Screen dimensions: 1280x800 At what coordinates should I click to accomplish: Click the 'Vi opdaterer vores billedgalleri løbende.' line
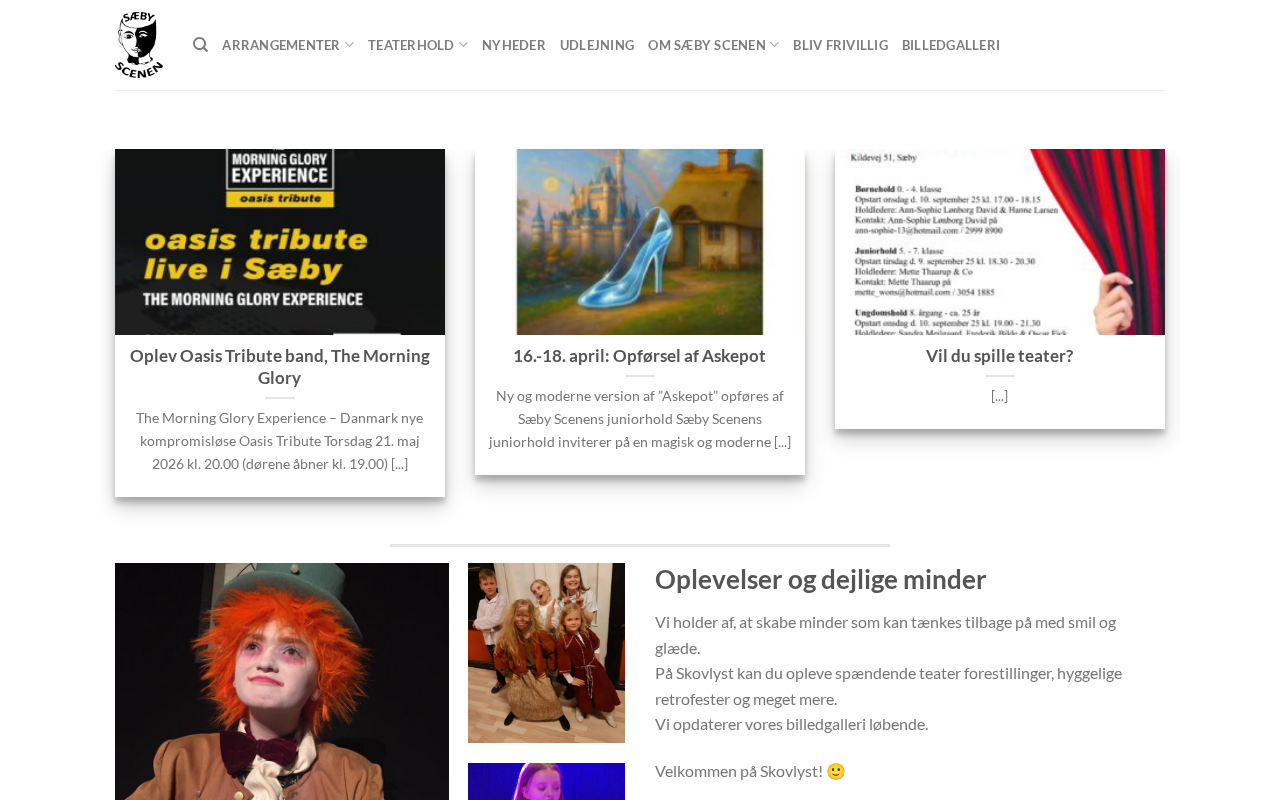(792, 724)
